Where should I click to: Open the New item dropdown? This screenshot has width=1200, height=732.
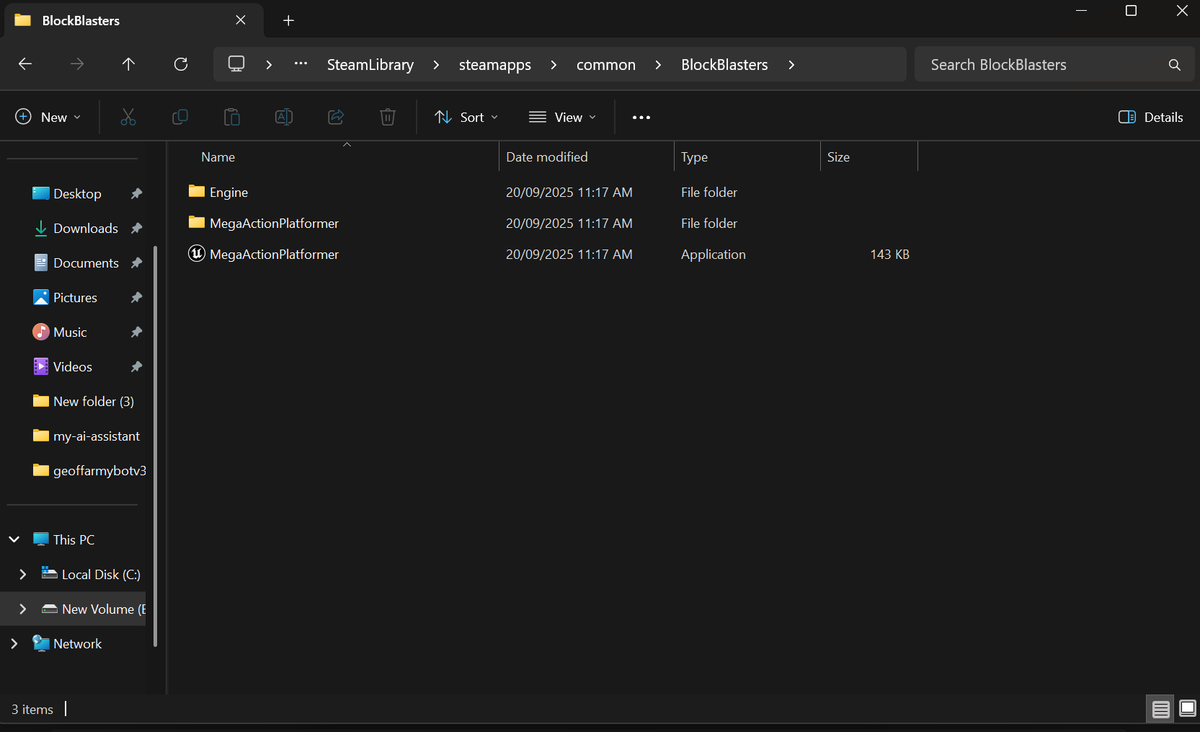coord(48,117)
